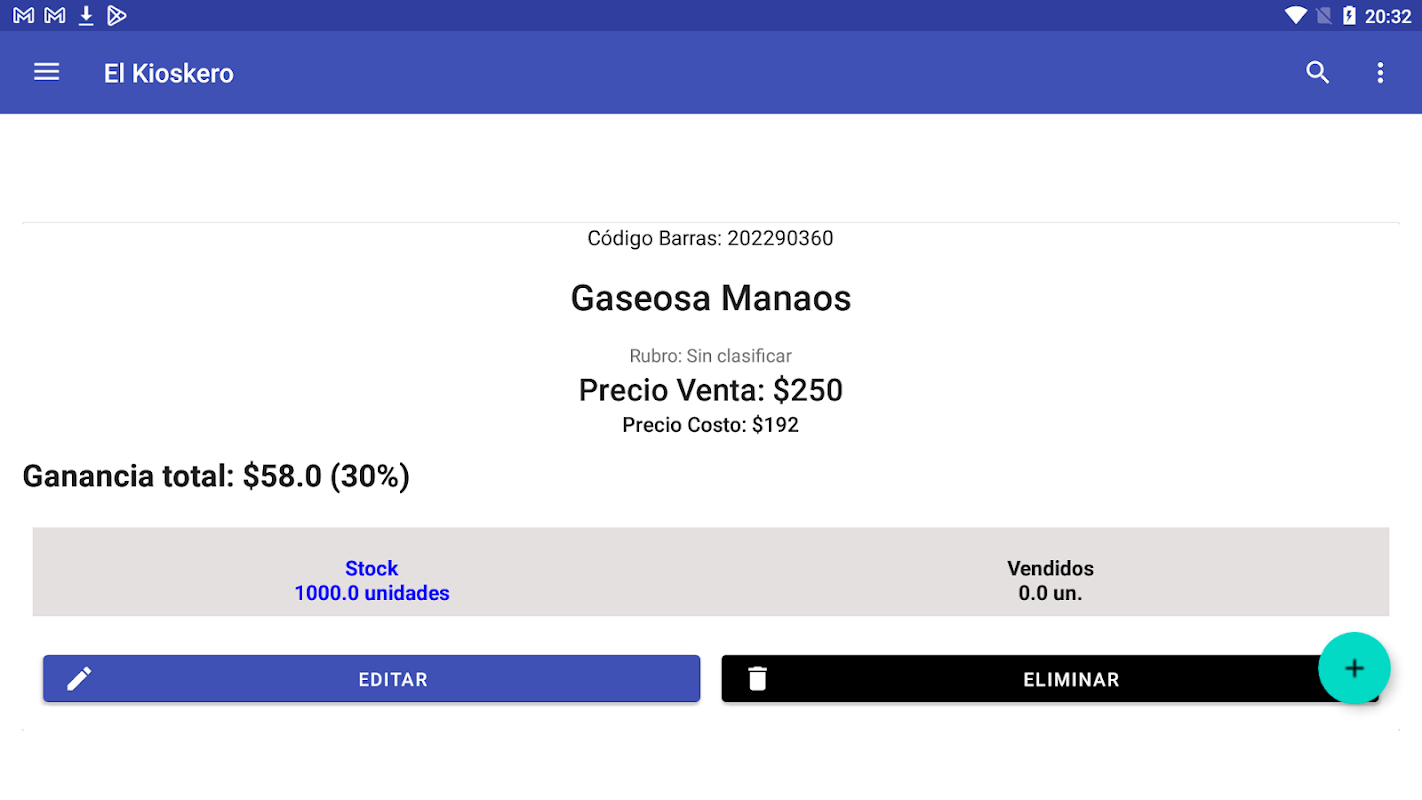Tap the Wi-Fi status icon

pos(1296,15)
